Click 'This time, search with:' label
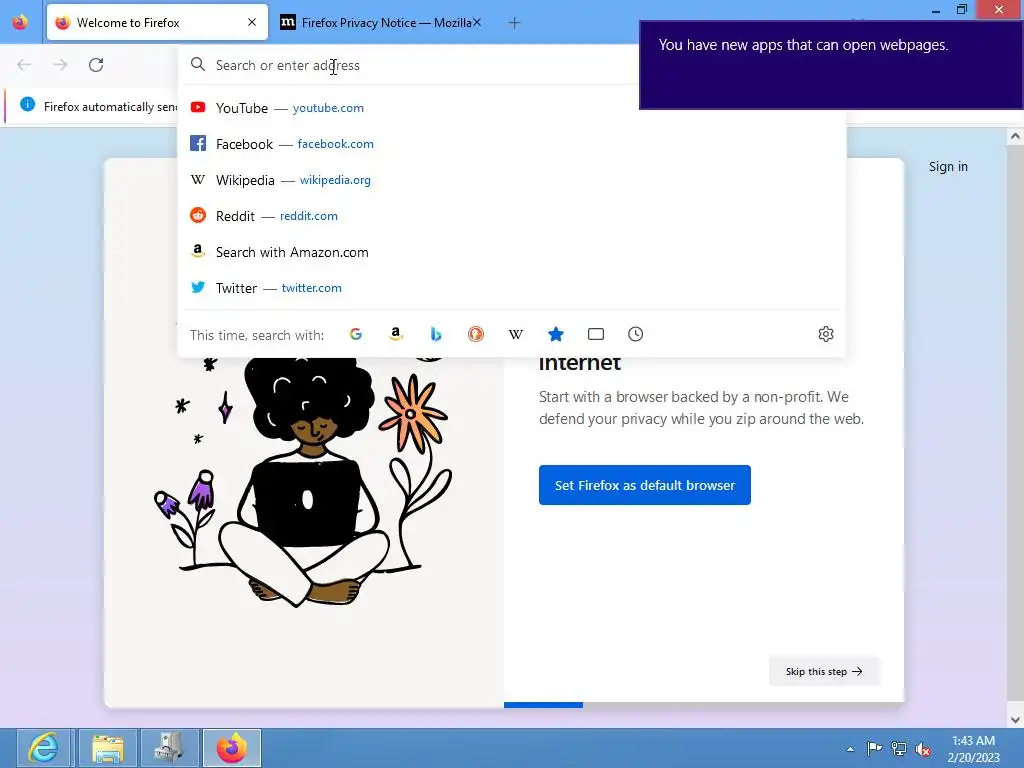Image resolution: width=1024 pixels, height=768 pixels. click(x=257, y=335)
